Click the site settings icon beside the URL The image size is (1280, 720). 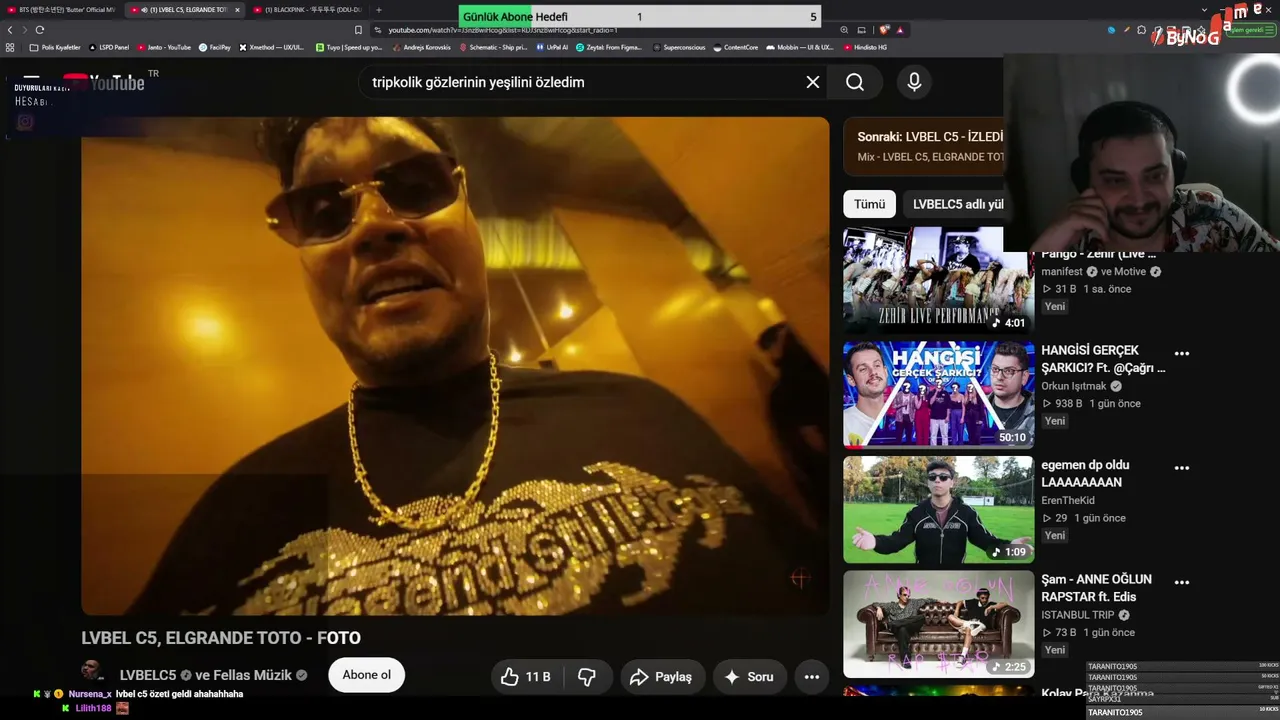tap(377, 30)
